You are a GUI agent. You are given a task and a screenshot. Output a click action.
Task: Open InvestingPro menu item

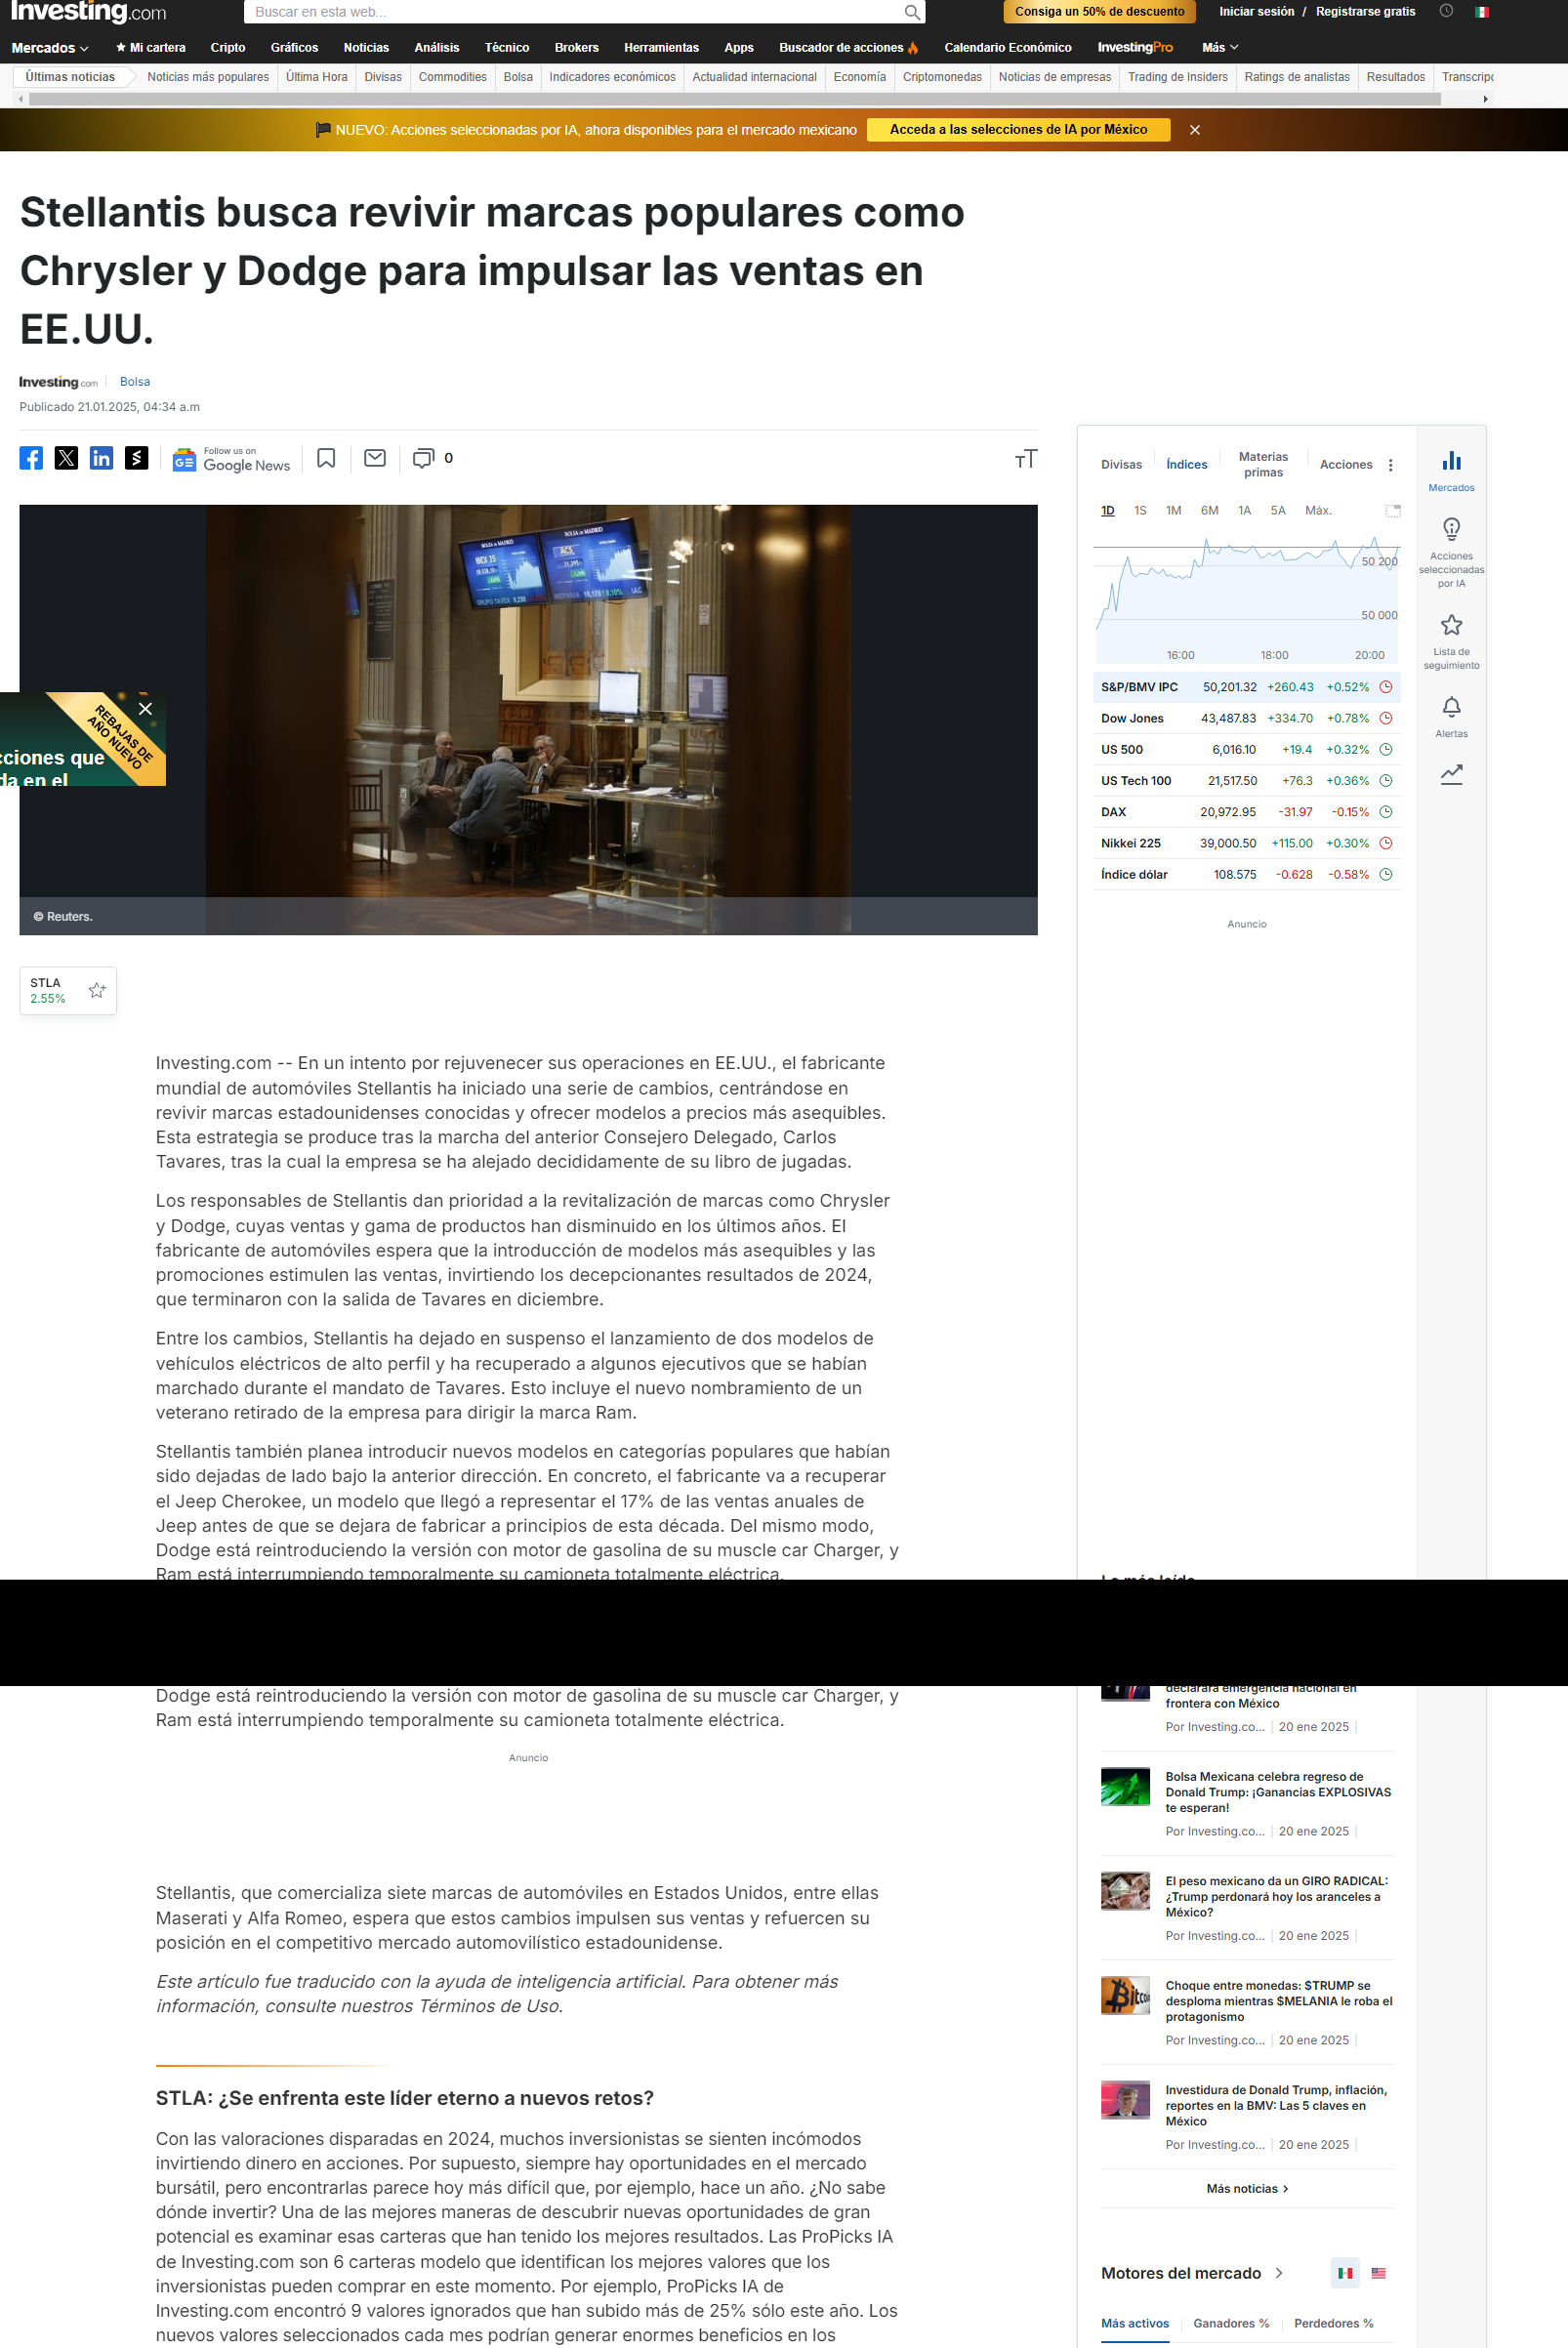tap(1134, 48)
